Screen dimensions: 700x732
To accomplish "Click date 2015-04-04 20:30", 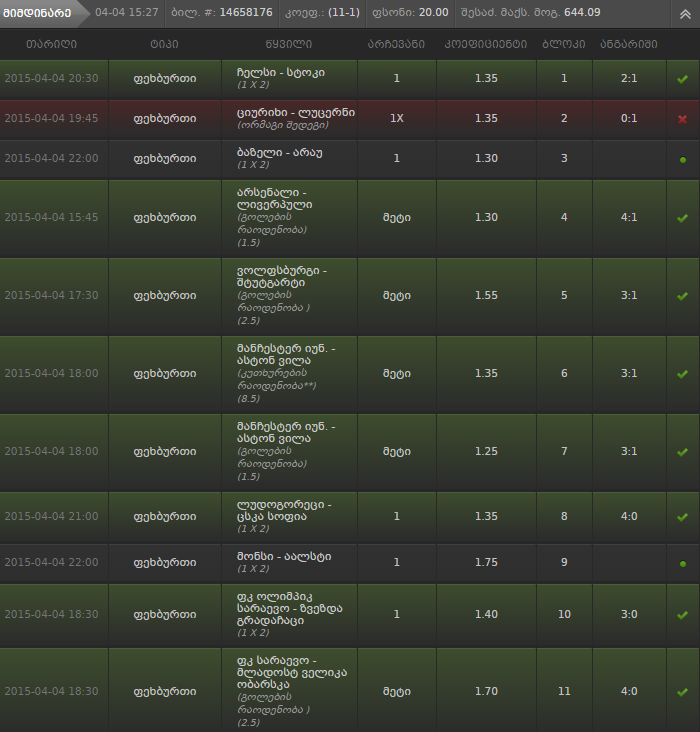I will coord(51,78).
